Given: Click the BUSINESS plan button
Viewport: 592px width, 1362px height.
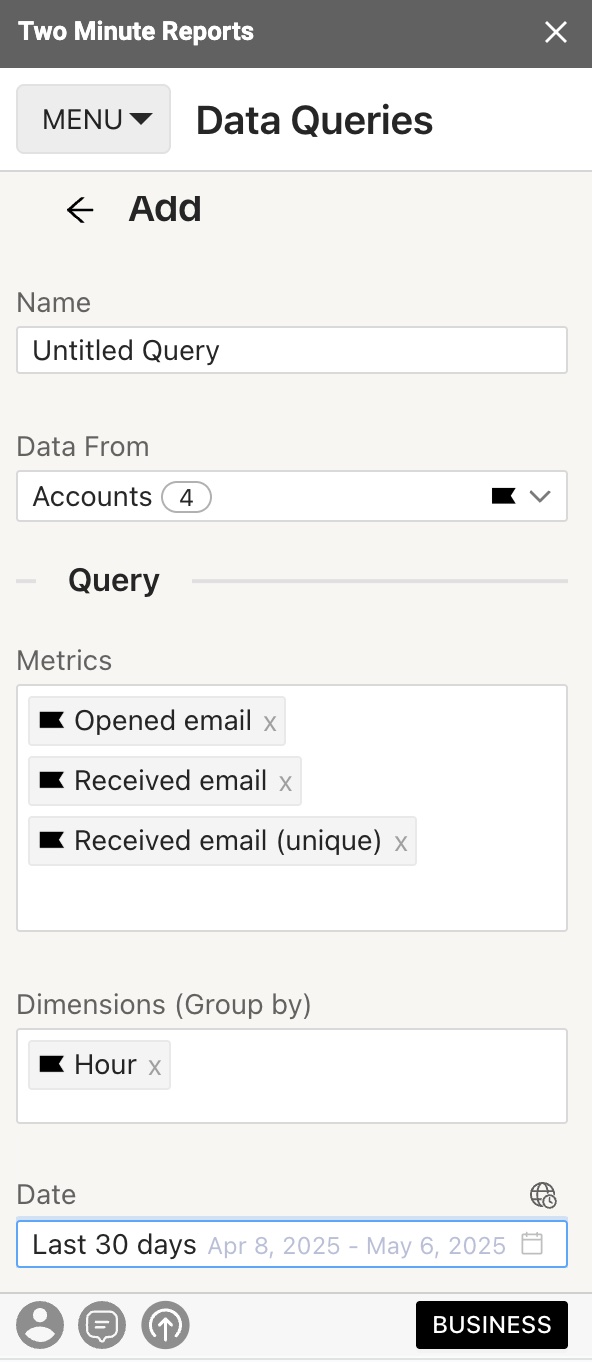Looking at the screenshot, I should pos(492,1325).
